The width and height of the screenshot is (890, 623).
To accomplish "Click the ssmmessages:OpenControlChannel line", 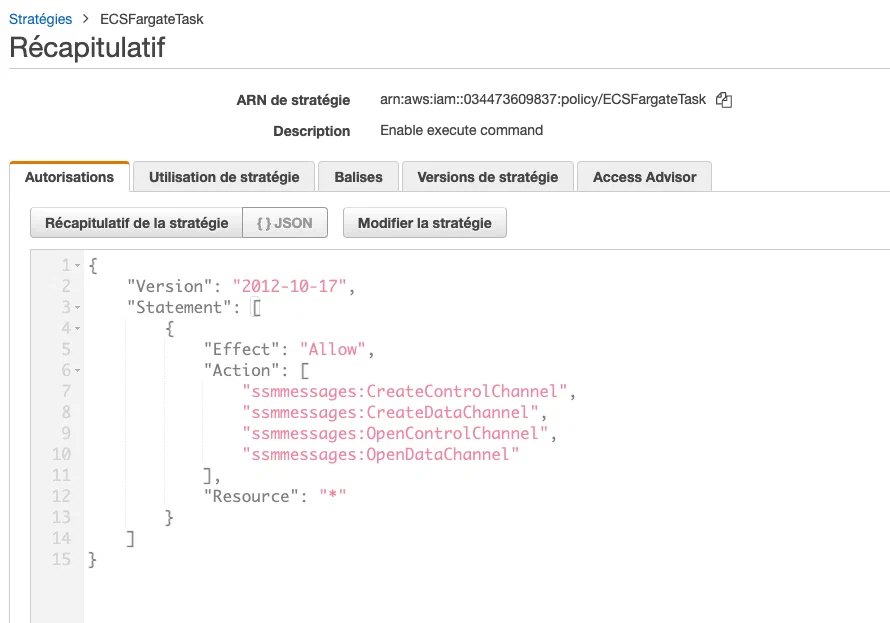I will (394, 433).
